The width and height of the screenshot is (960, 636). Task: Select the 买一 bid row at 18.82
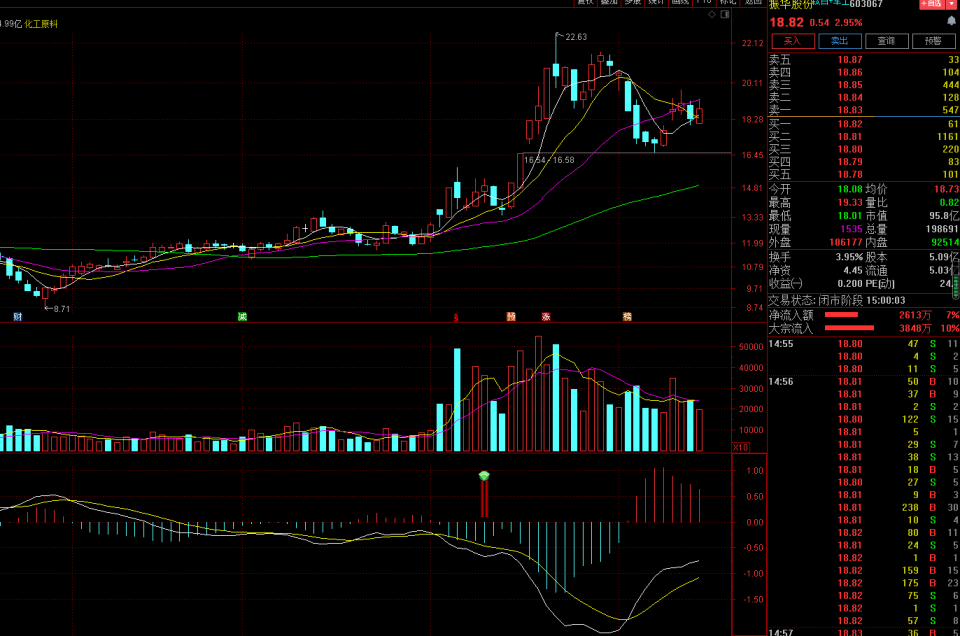click(x=864, y=124)
